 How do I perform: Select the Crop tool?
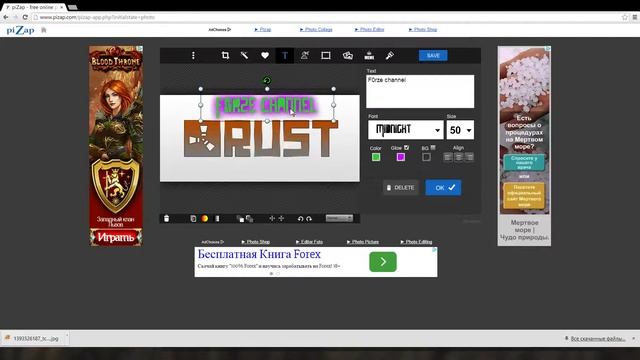coord(225,56)
